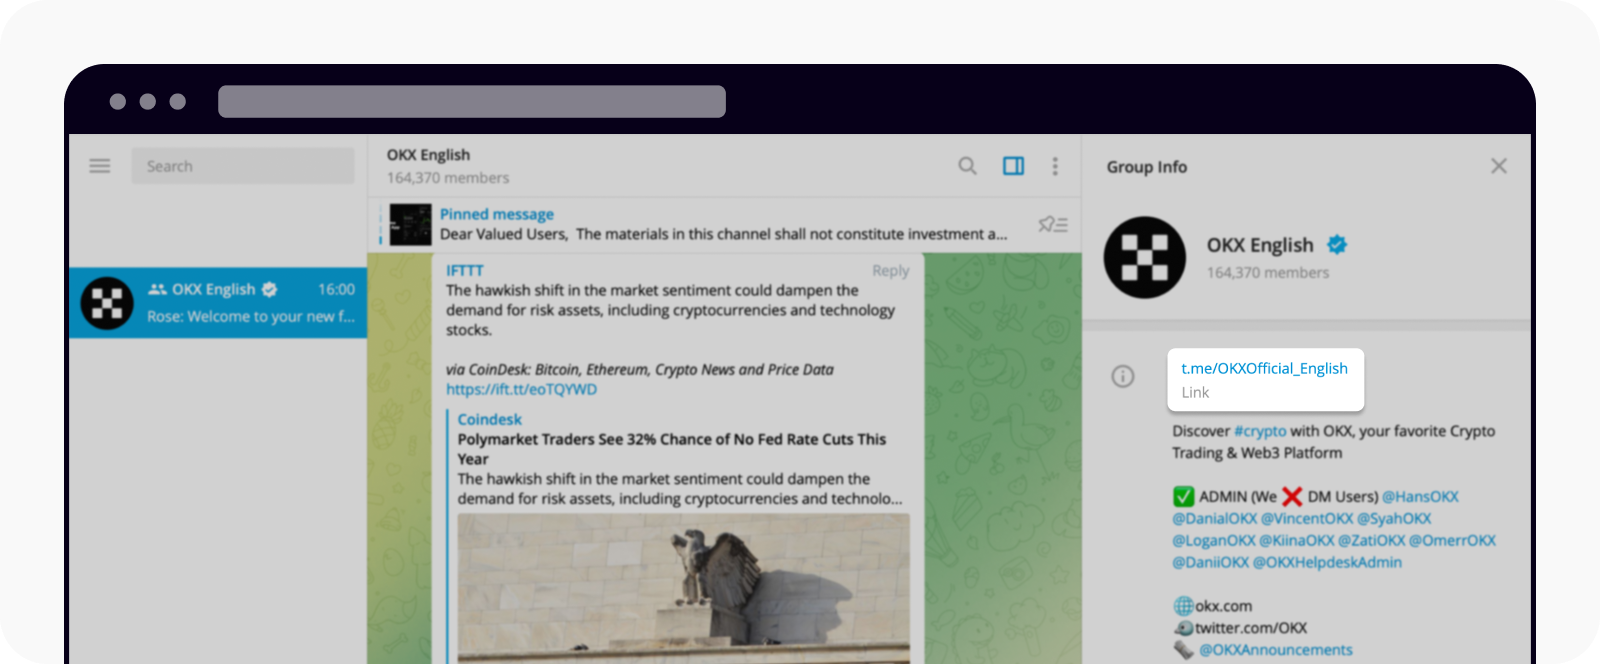Click the verified badge next to OKX English

pos(1337,244)
